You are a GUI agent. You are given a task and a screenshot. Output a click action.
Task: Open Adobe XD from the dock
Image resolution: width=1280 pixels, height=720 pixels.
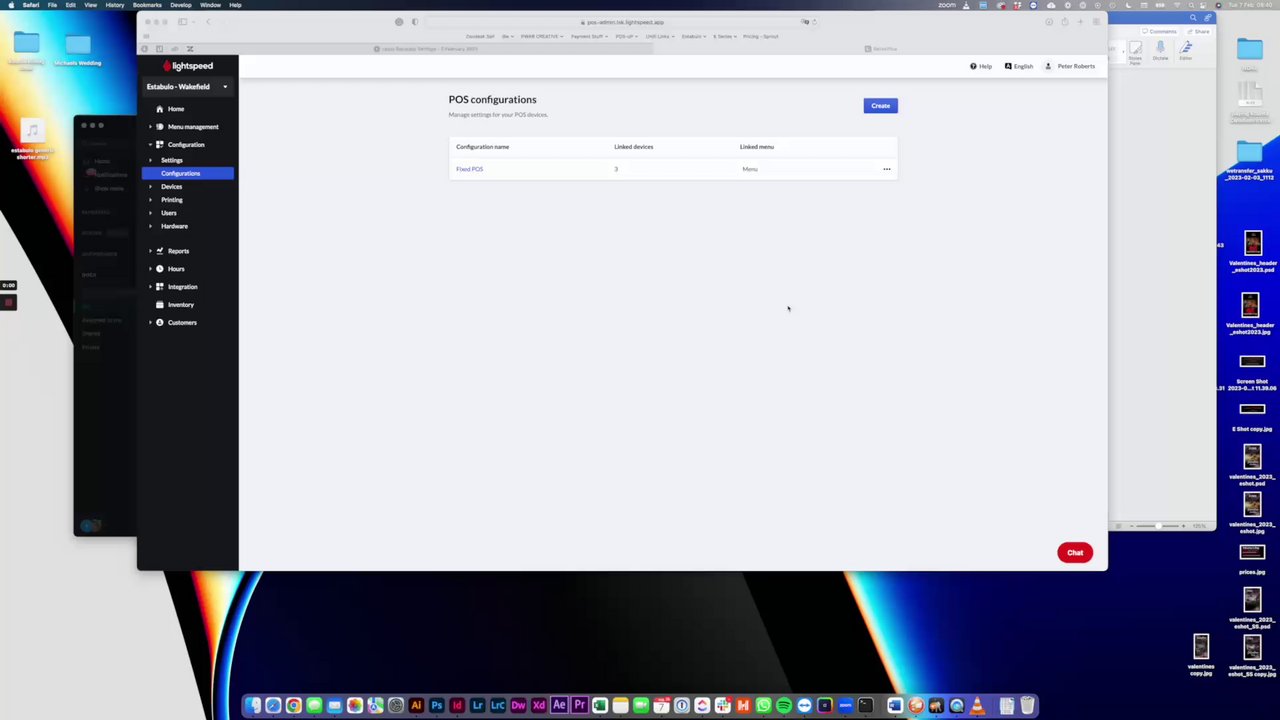point(539,706)
